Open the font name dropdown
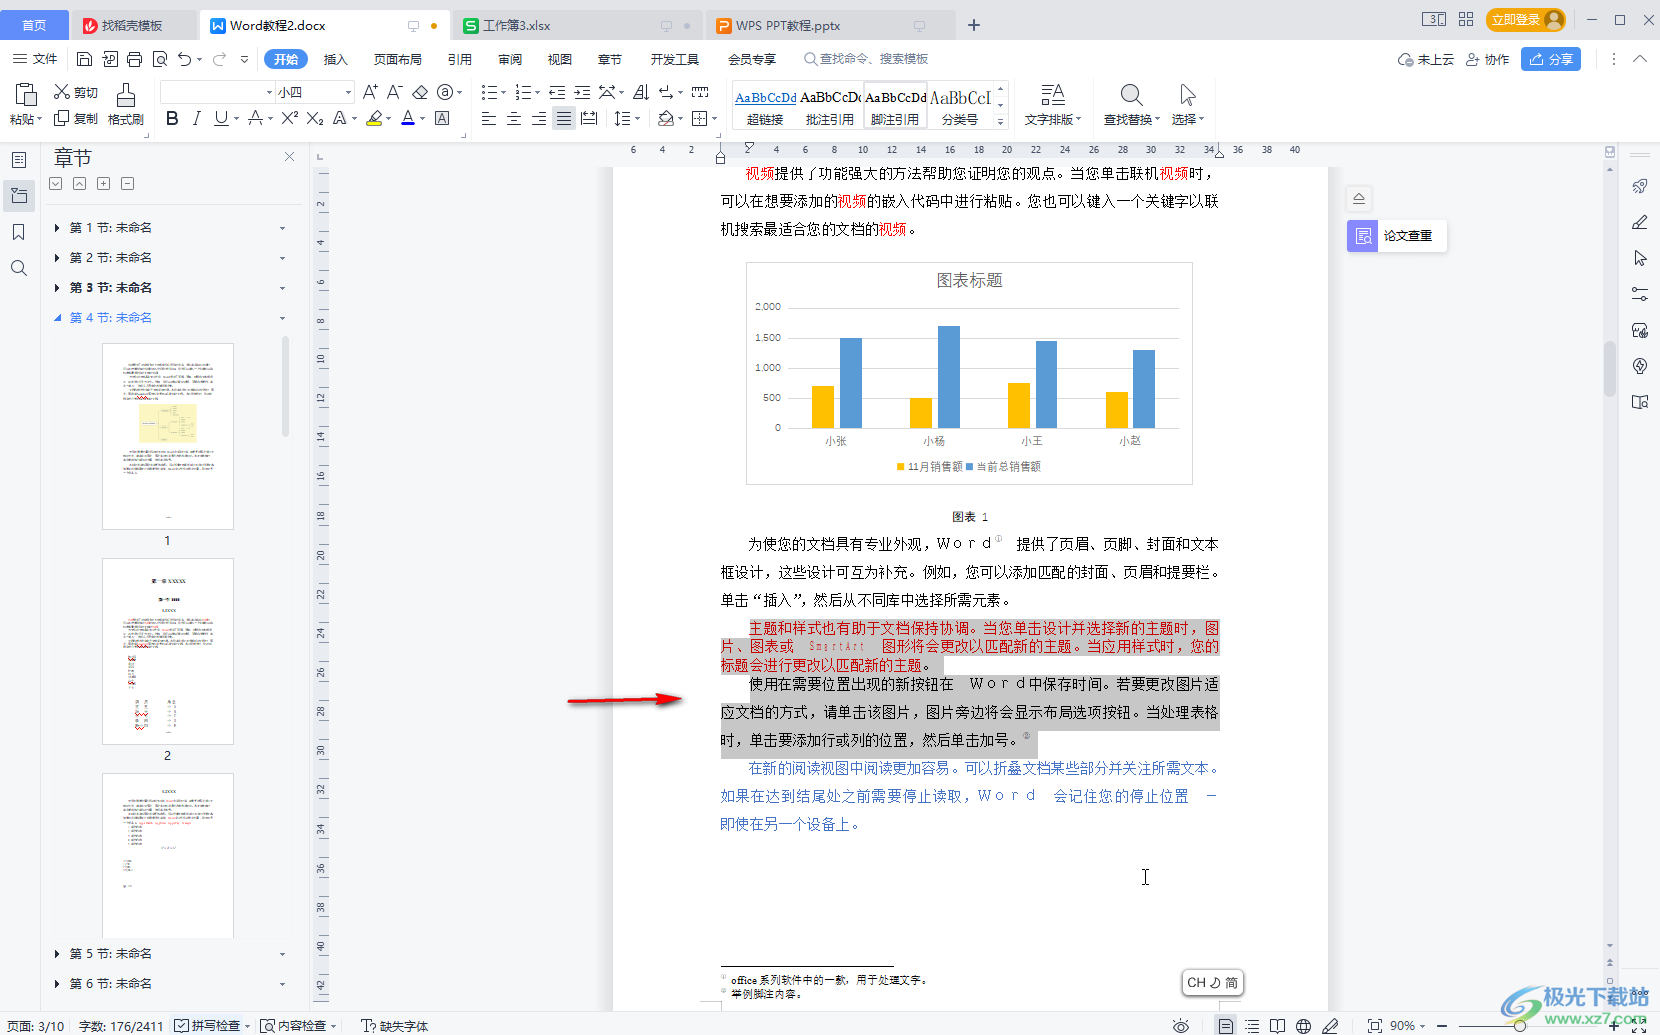Image resolution: width=1660 pixels, height=1035 pixels. [269, 92]
